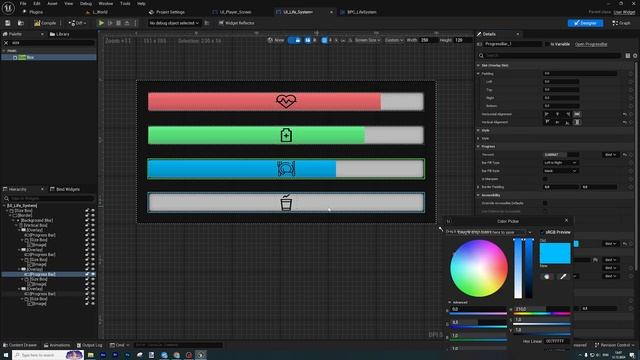640x360 pixels.
Task: Set horizontal alignment to left
Action: (x=547, y=114)
